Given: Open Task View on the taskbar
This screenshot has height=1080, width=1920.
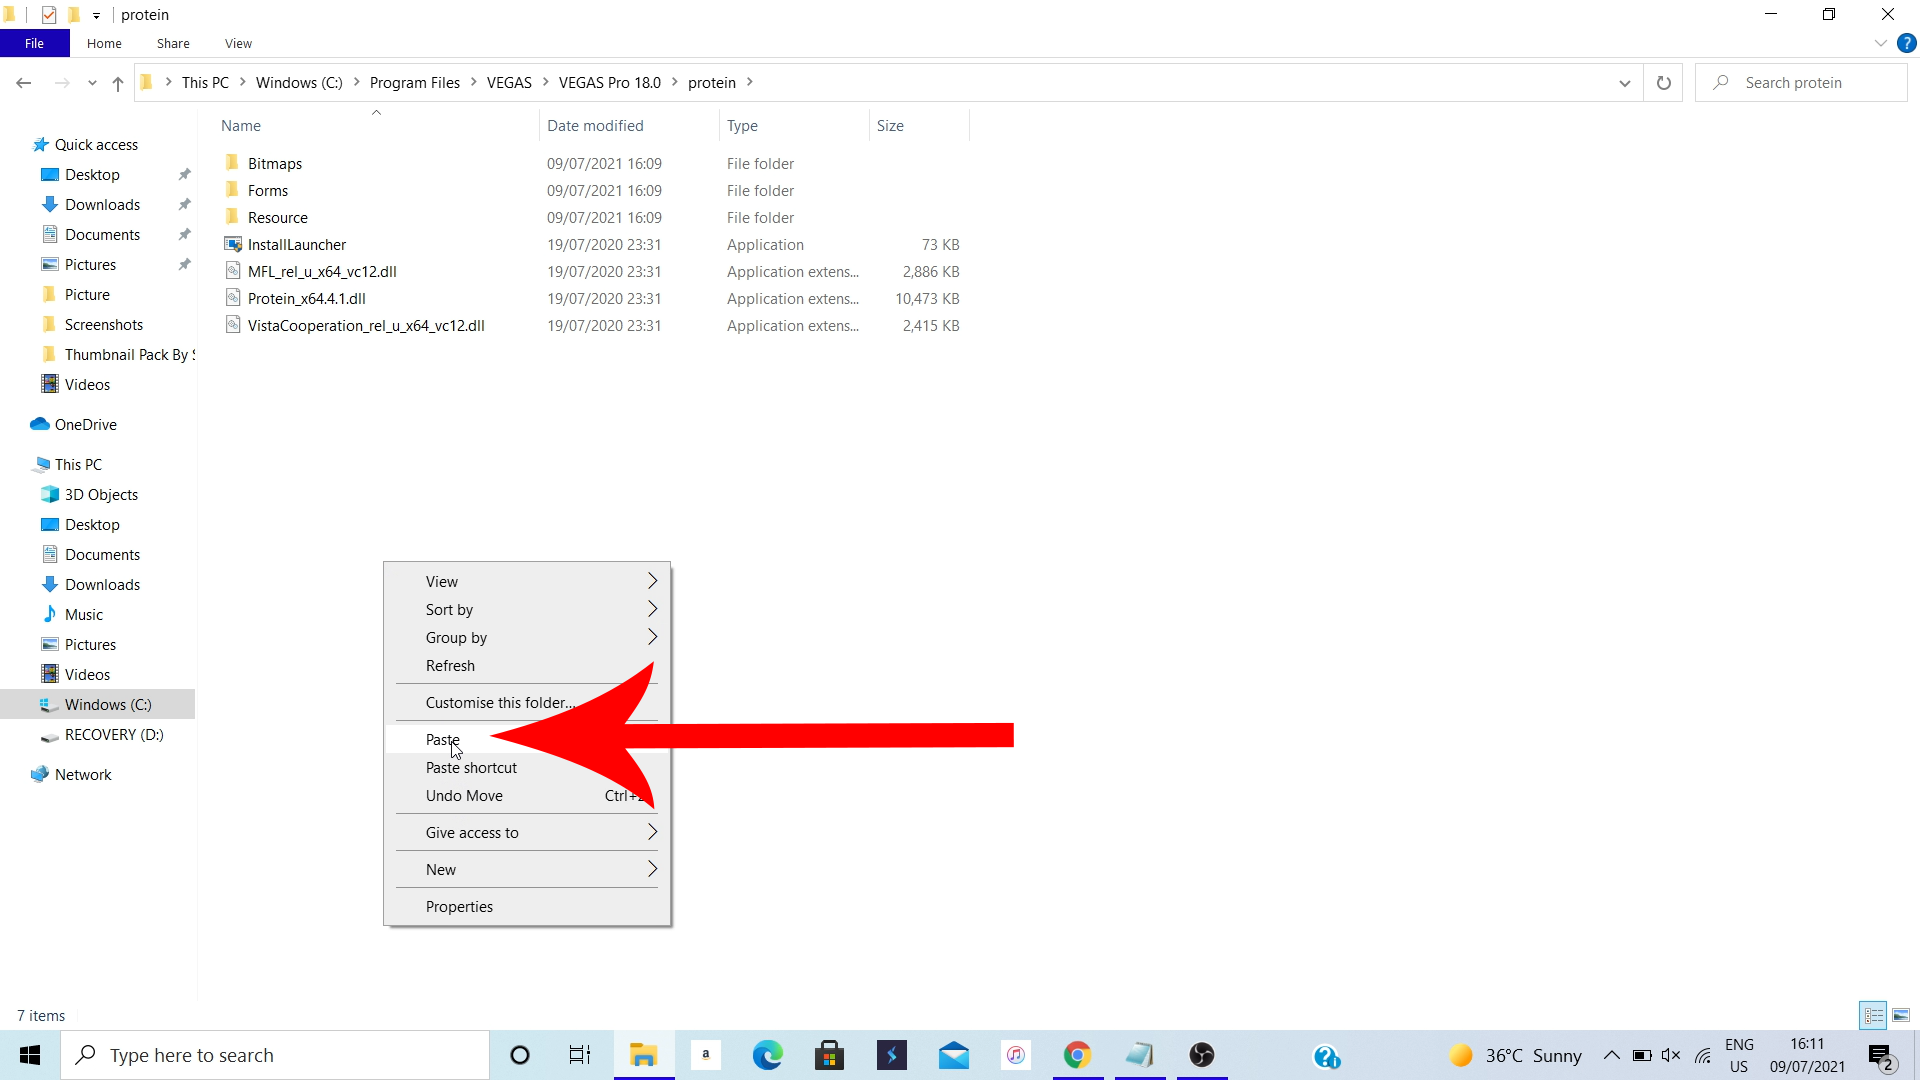Looking at the screenshot, I should tap(580, 1055).
